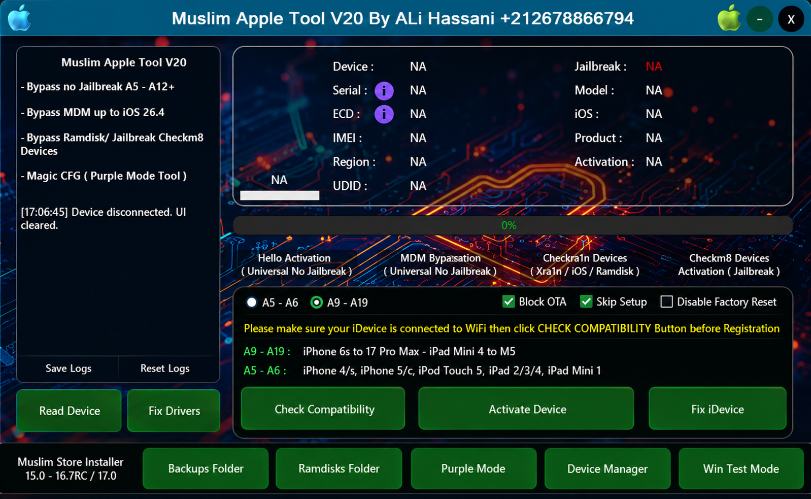Click the Fix Drivers button
Image resolution: width=811 pixels, height=499 pixels.
[x=174, y=411]
